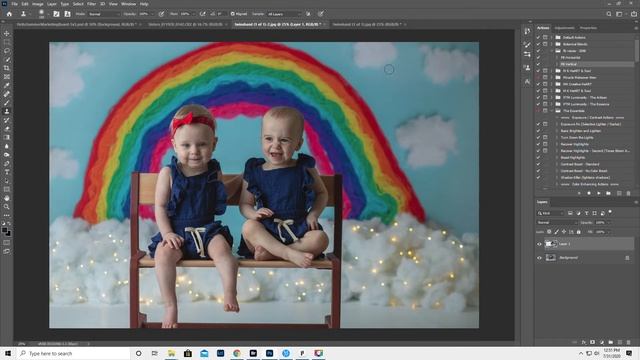The height and width of the screenshot is (360, 640).
Task: Lock all for the layer
Action: tap(578, 232)
